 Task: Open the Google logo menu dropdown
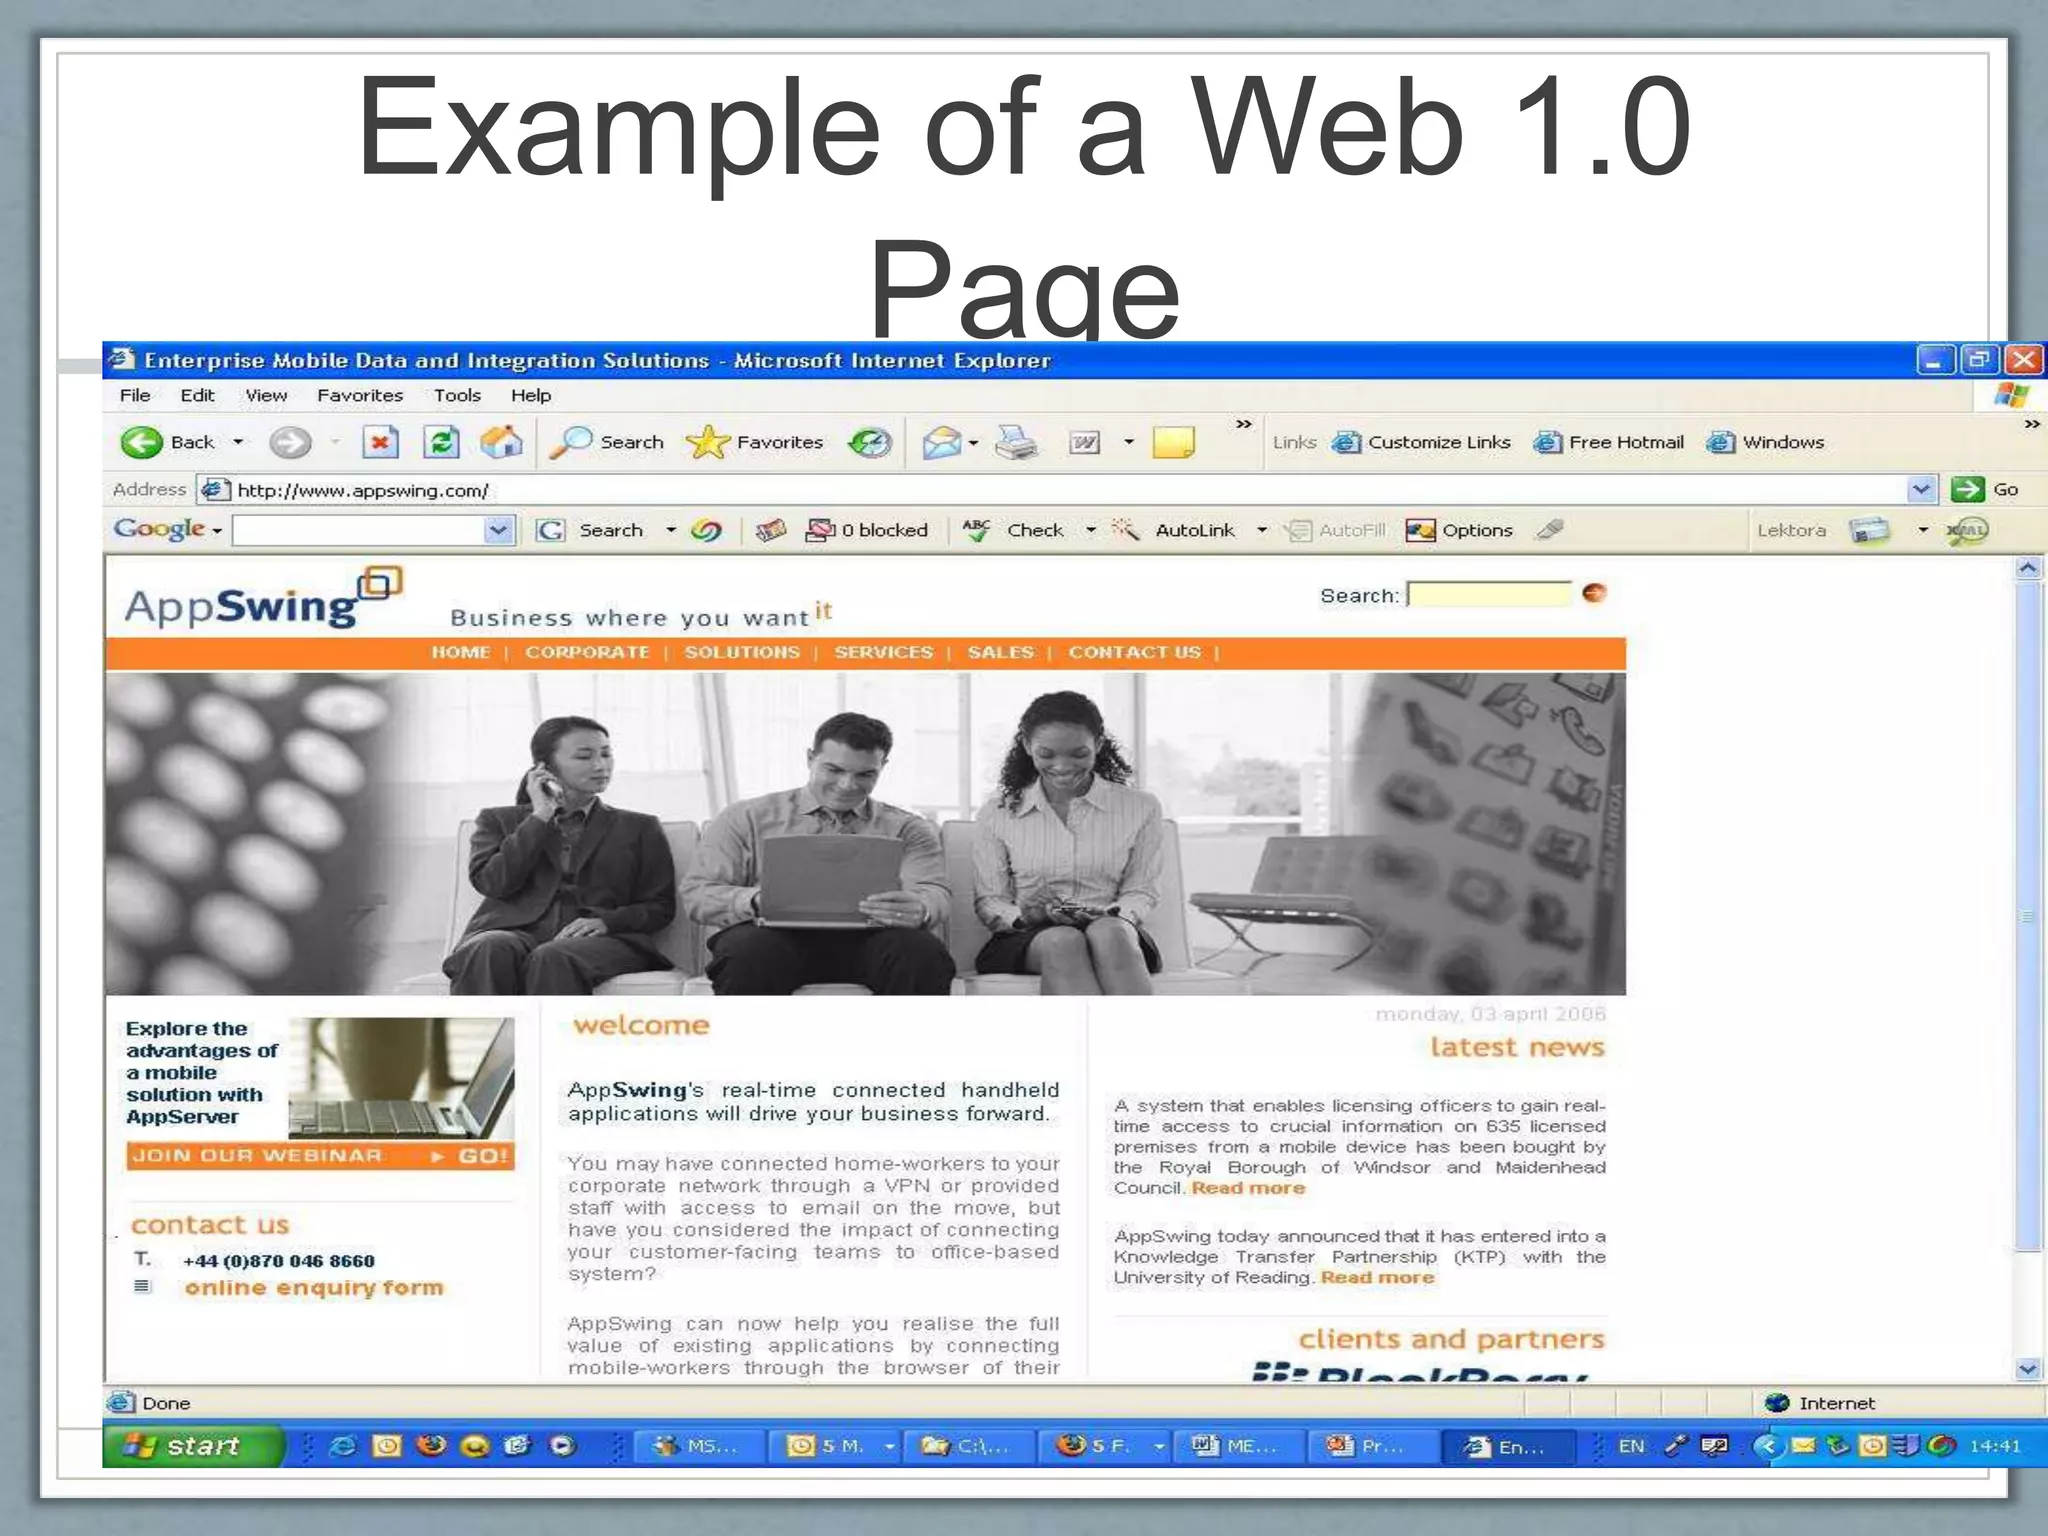tap(217, 531)
